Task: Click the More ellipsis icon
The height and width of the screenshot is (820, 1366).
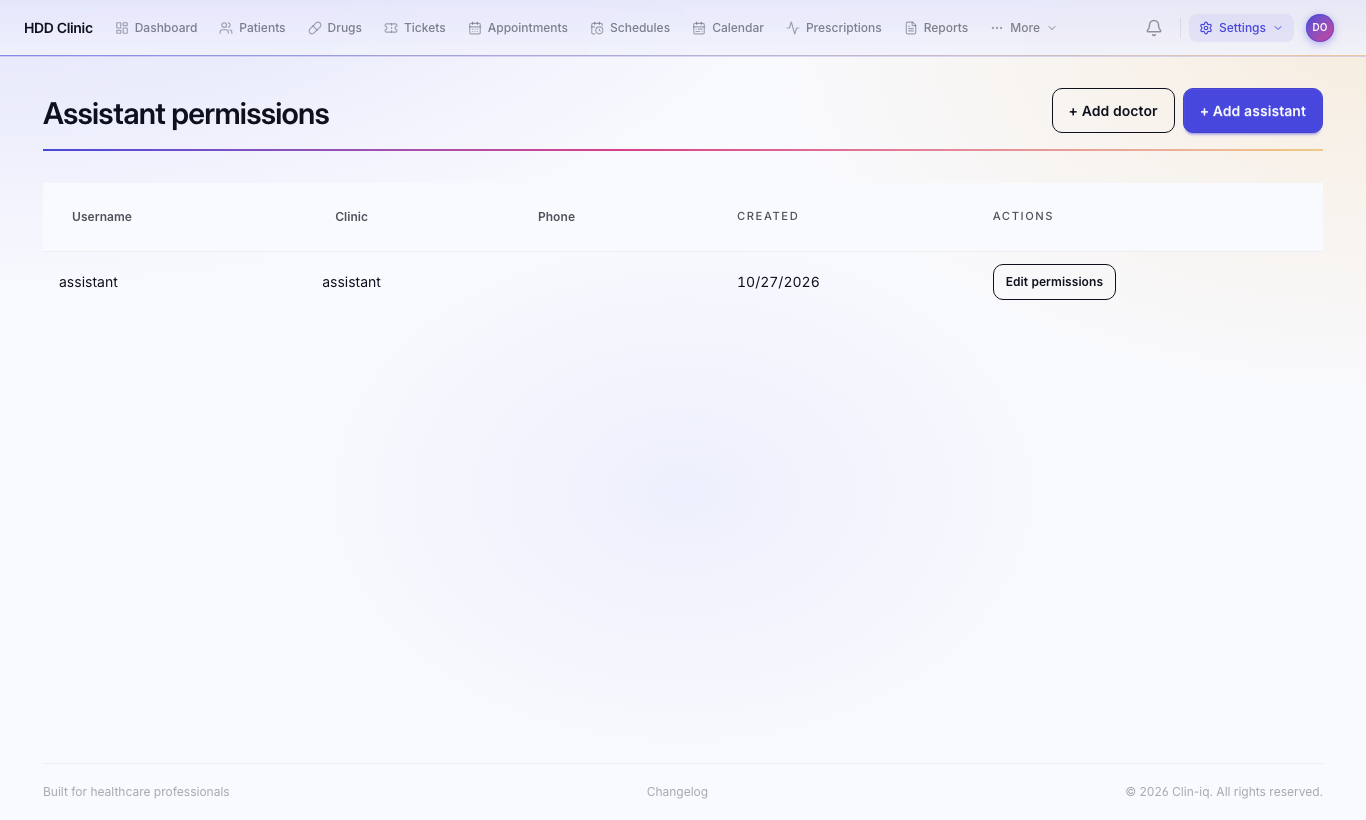Action: pyautogui.click(x=997, y=28)
